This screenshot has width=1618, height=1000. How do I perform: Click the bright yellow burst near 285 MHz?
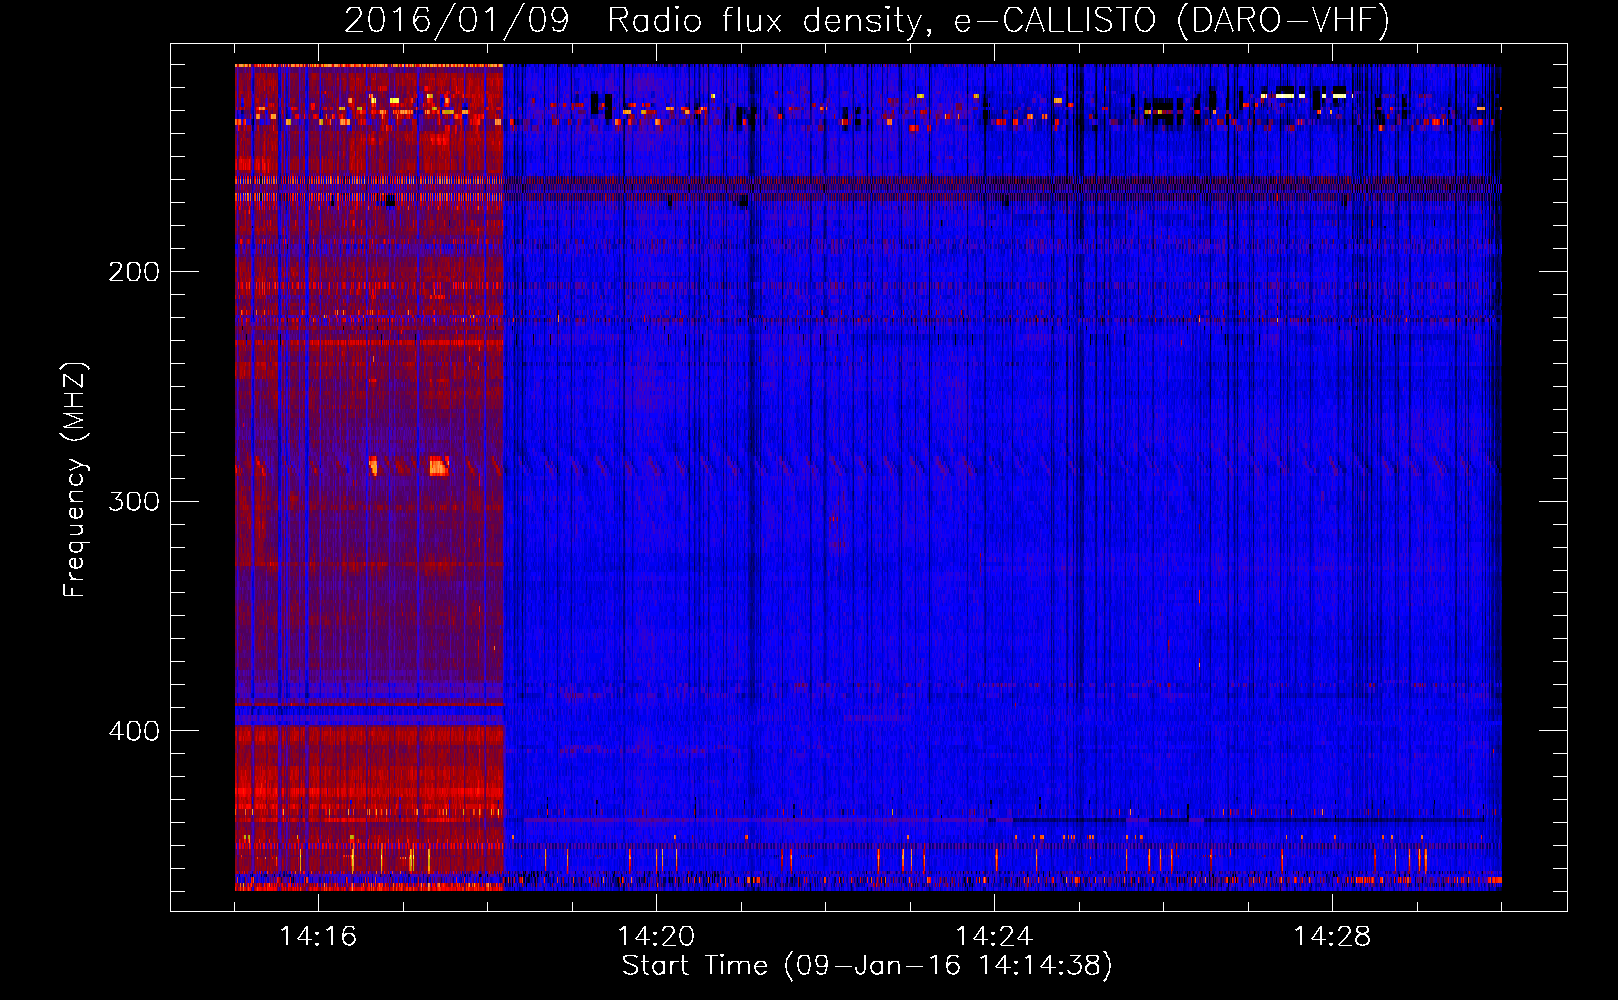pos(438,466)
